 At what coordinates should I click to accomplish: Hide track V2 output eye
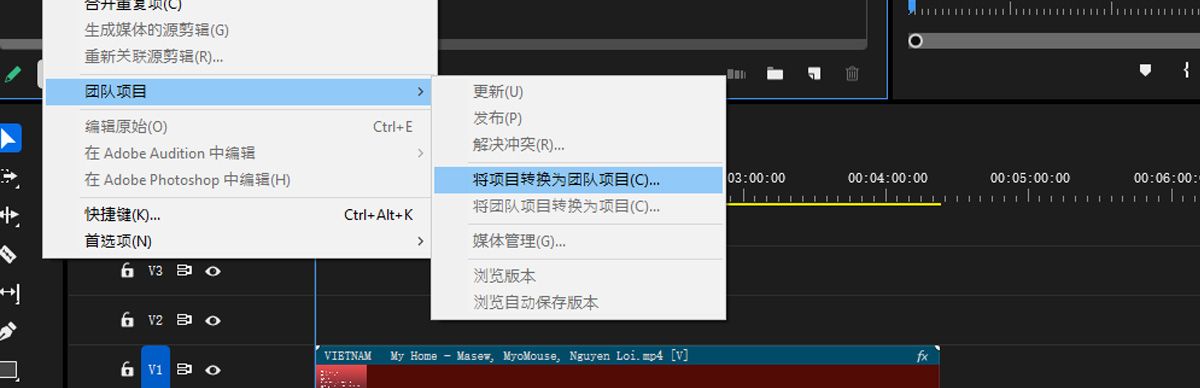[x=212, y=320]
